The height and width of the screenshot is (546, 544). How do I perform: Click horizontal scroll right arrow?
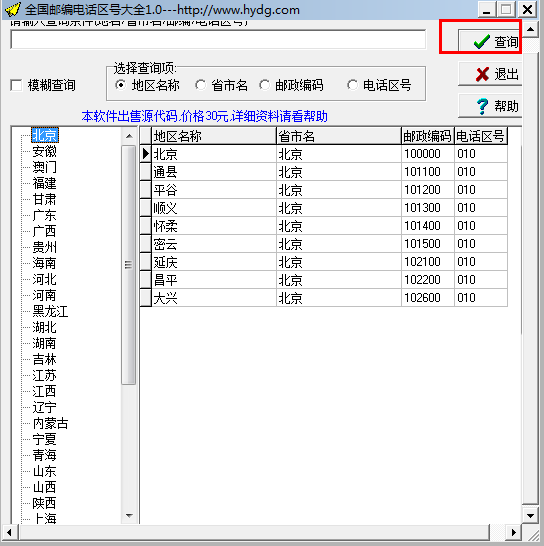pyautogui.click(x=514, y=532)
